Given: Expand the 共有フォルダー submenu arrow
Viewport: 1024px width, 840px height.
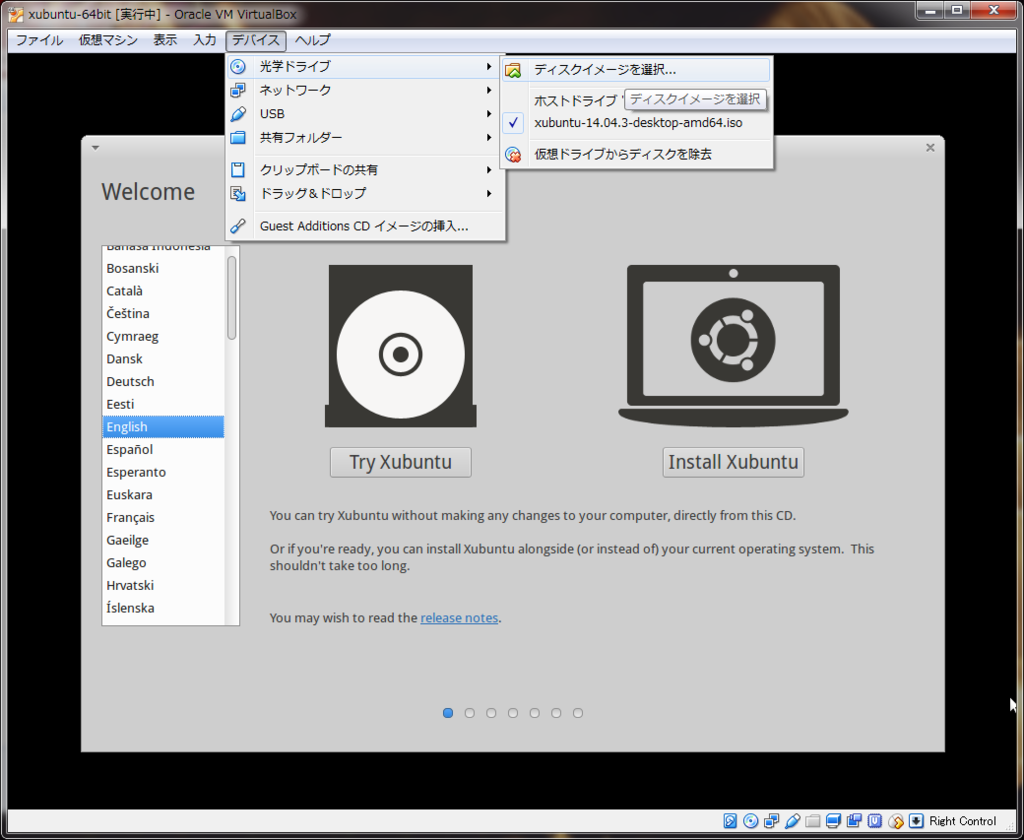Looking at the screenshot, I should pyautogui.click(x=488, y=138).
